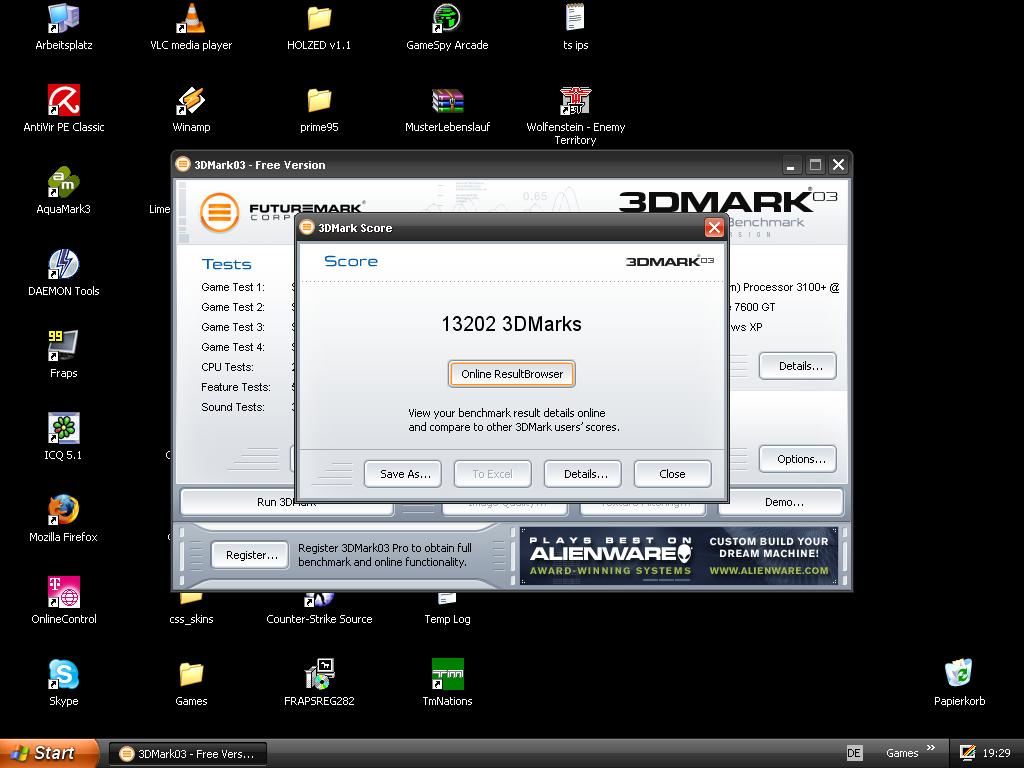Image resolution: width=1024 pixels, height=768 pixels.
Task: Open the Games folder icon
Action: coord(191,683)
